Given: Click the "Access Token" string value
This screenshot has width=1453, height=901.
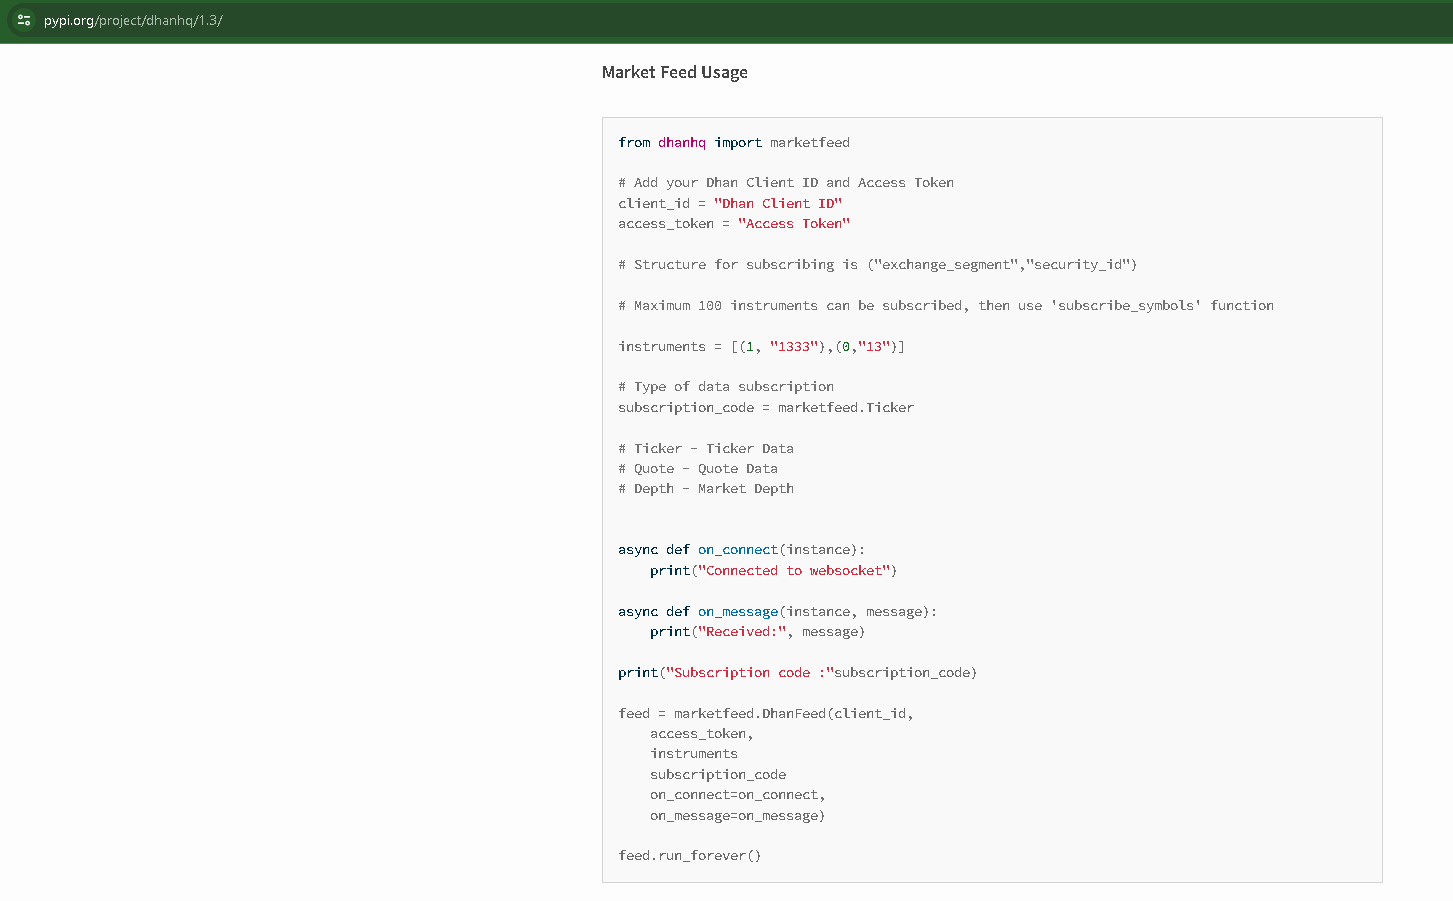Looking at the screenshot, I should coord(793,224).
